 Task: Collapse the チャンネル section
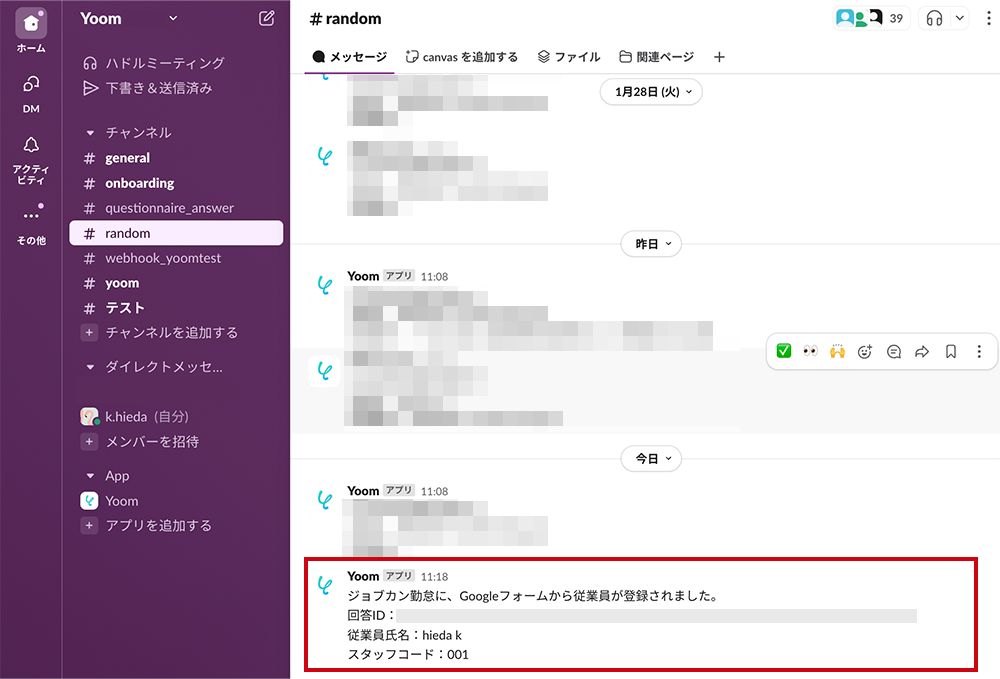point(90,133)
